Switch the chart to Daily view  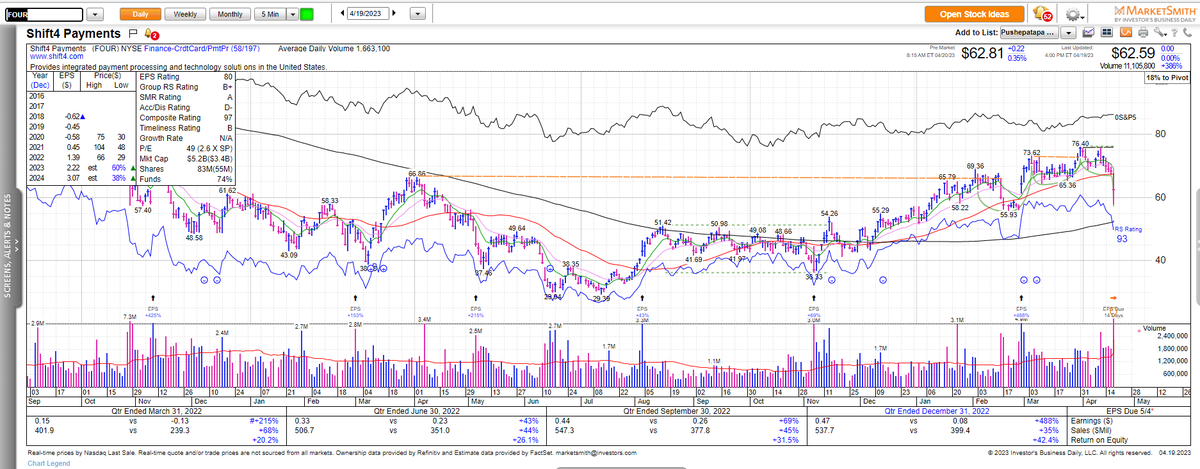140,15
